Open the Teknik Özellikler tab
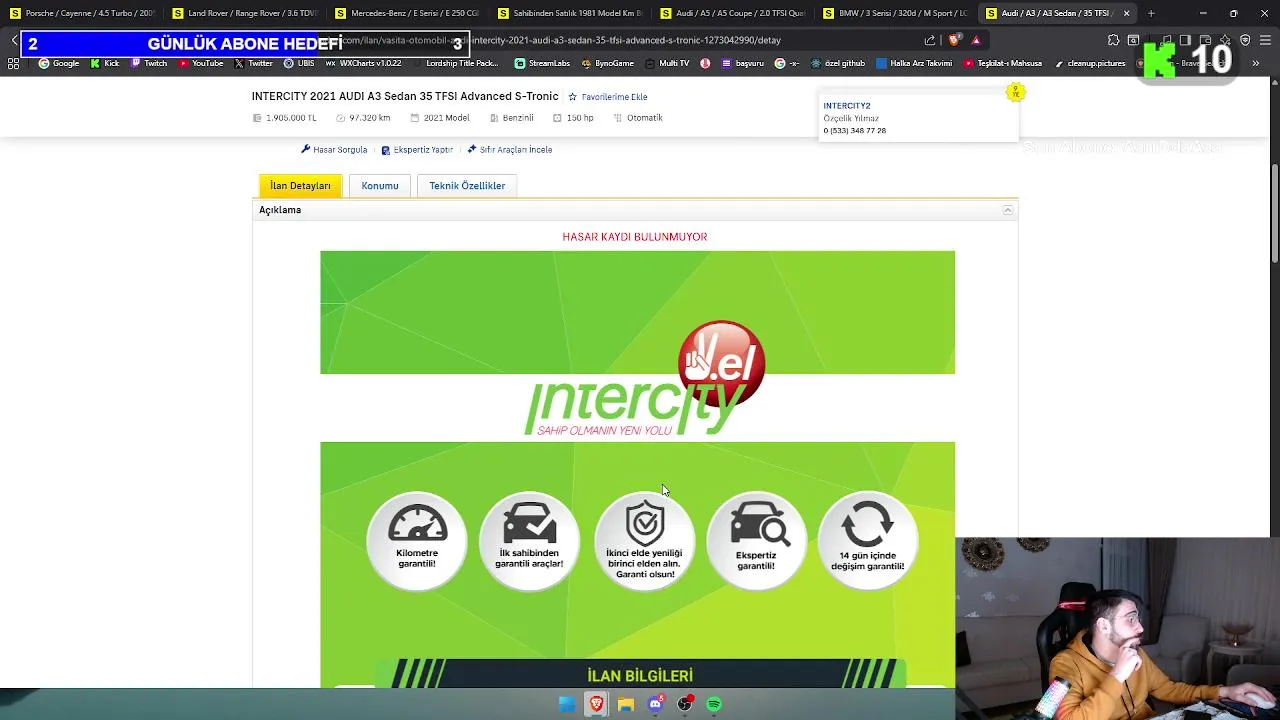 pos(467,186)
